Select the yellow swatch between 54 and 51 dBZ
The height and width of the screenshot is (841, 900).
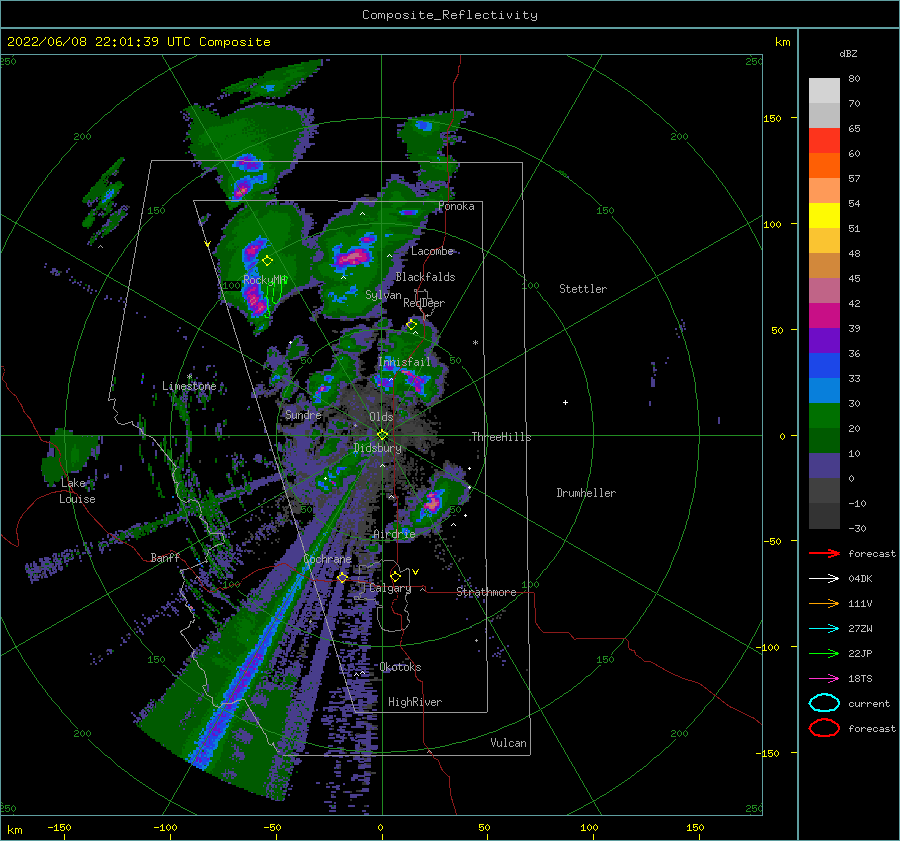(824, 216)
